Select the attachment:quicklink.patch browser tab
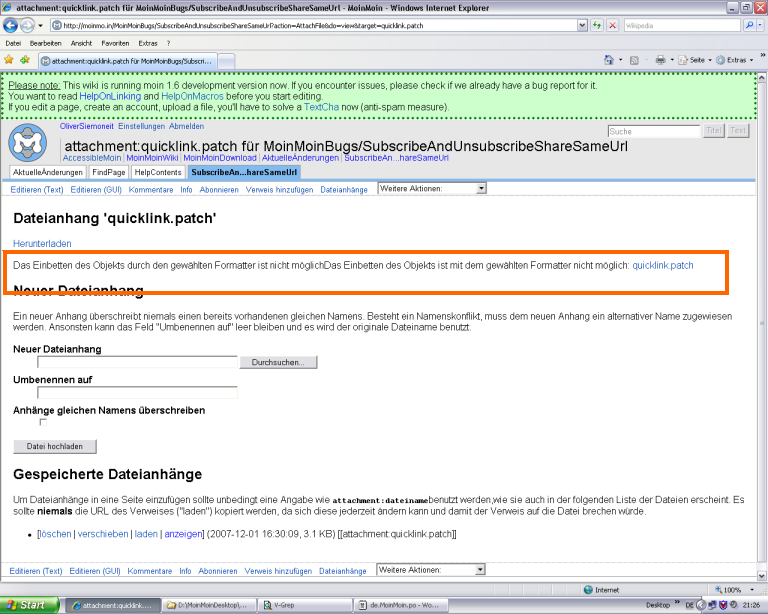768x614 pixels. click(x=127, y=61)
